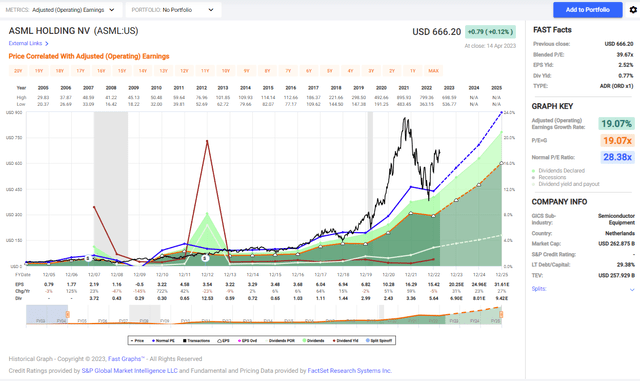Toggle EPS series in chart legend
The height and width of the screenshot is (381, 640).
tap(223, 341)
